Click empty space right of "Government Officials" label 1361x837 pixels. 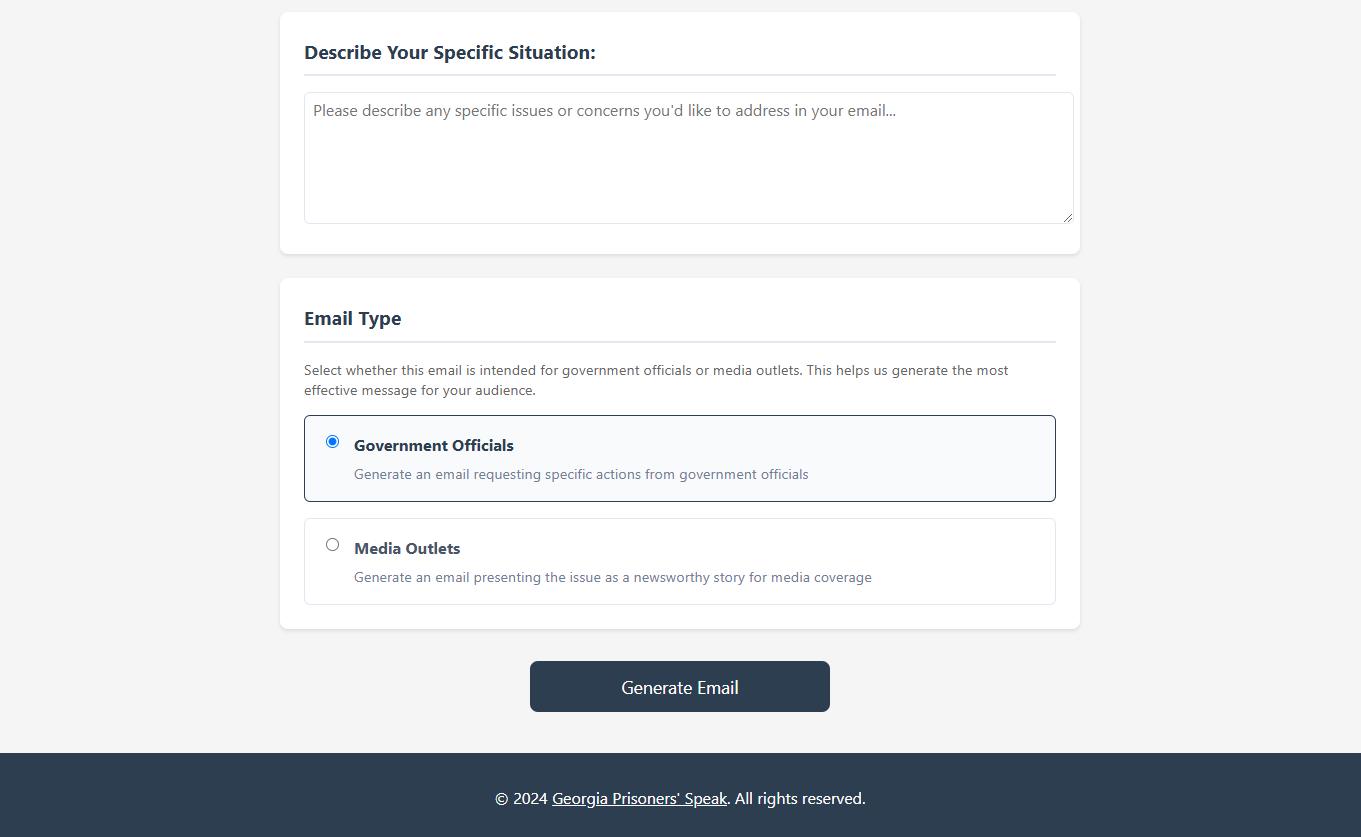pyautogui.click(x=780, y=446)
